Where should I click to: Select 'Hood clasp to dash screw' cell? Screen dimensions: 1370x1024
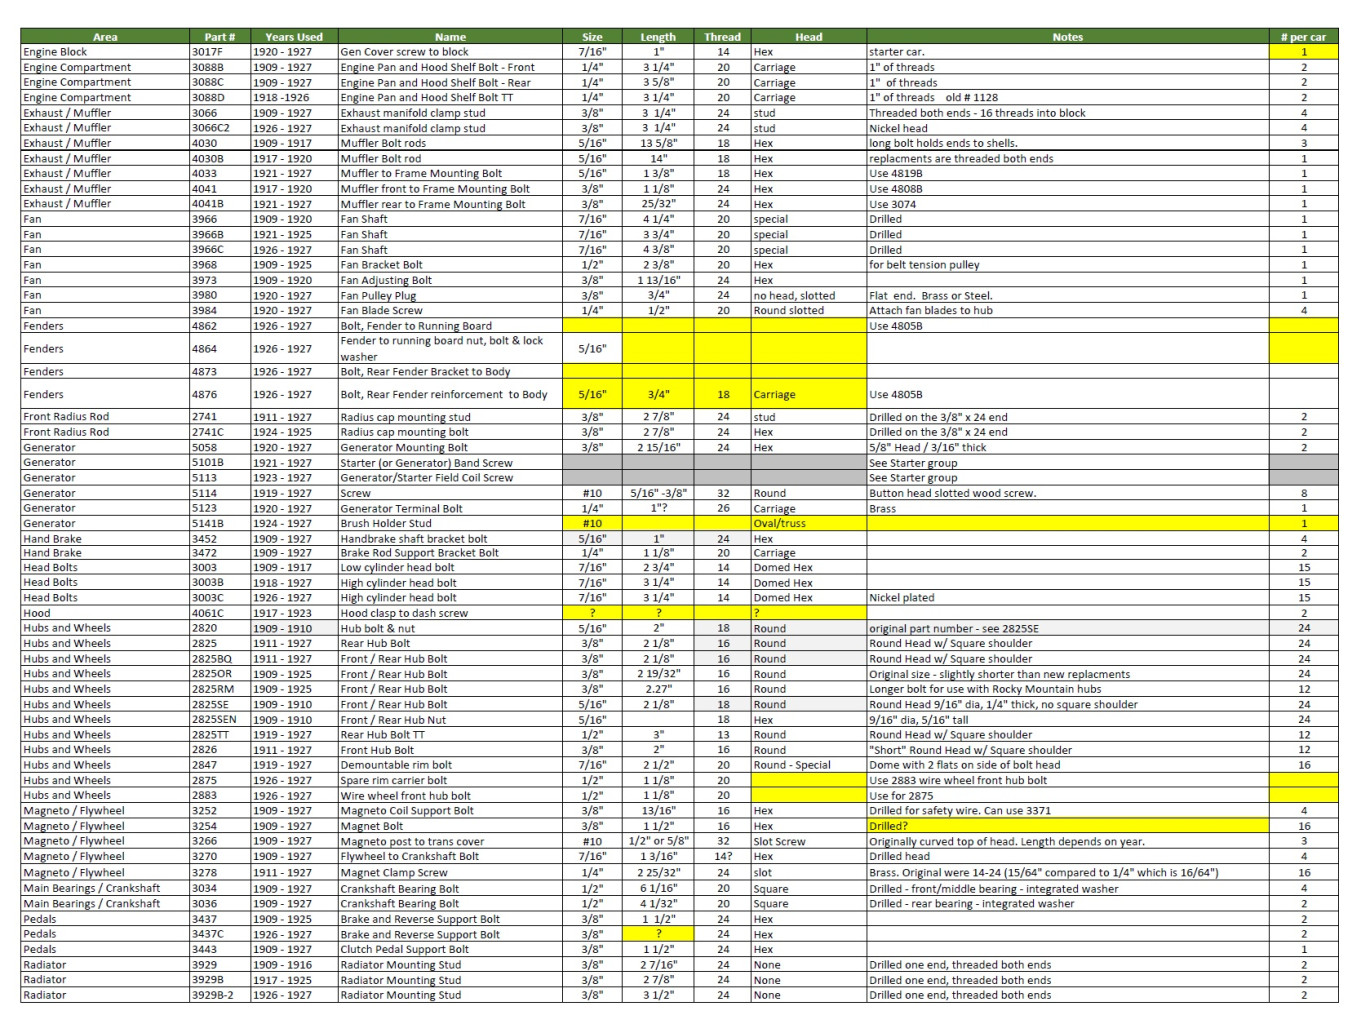(450, 613)
